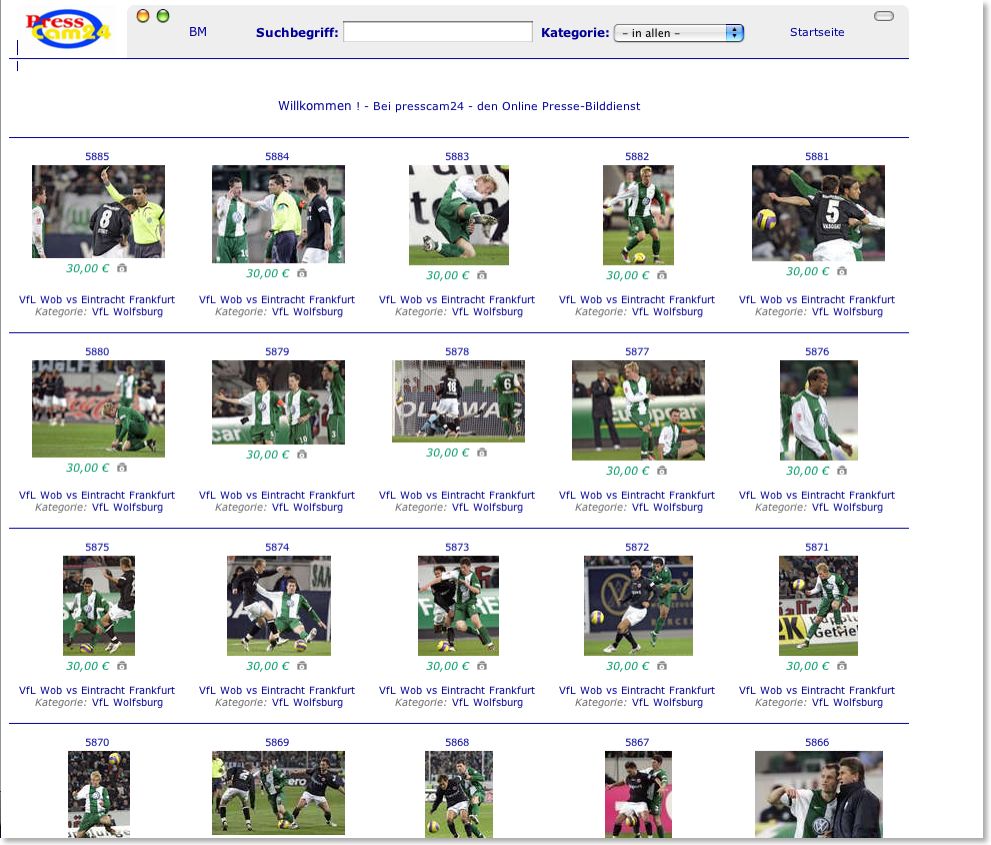Click the camera icon under photo 5885
The image size is (991, 845).
[122, 268]
